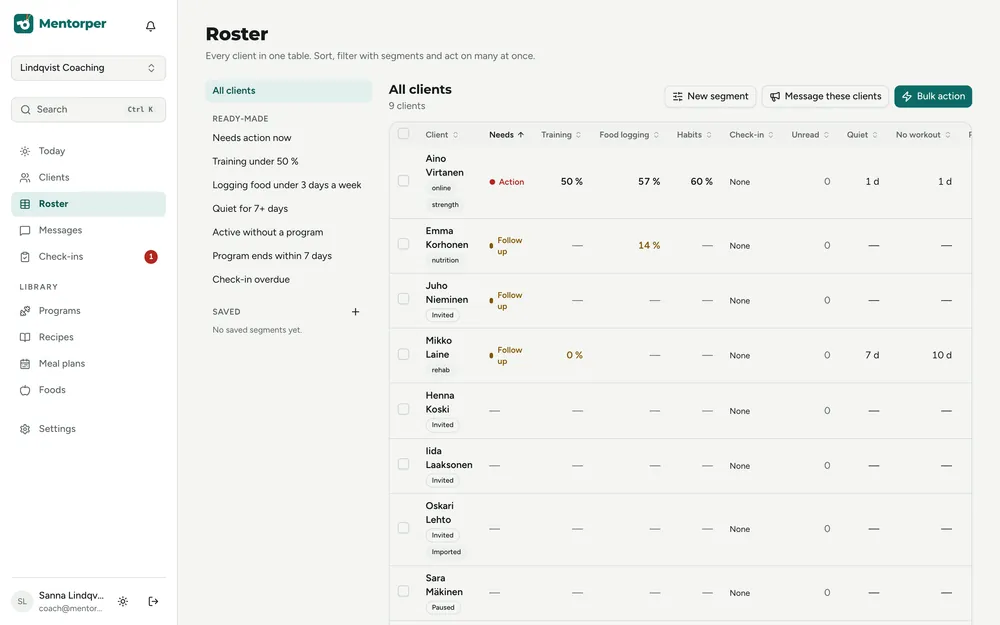This screenshot has width=1000, height=625.
Task: Click the strength tag under Aino Virtanen
Action: [x=445, y=205]
